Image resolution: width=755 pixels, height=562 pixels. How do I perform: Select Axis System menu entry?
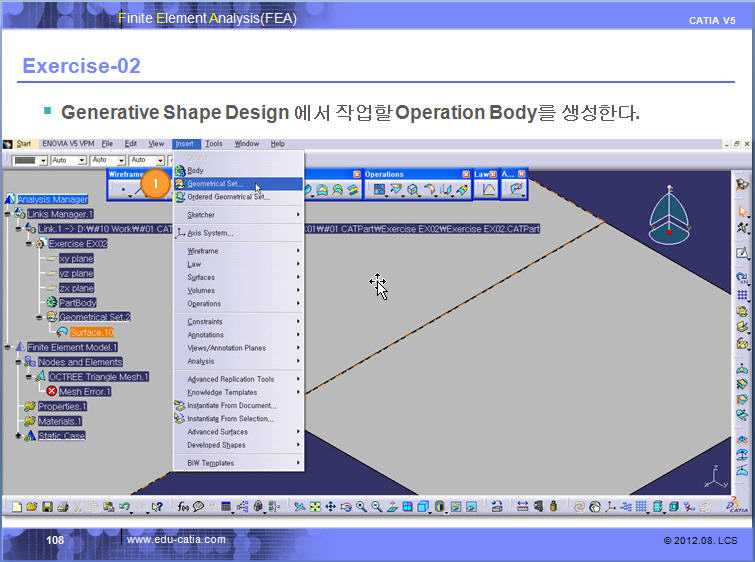[238, 233]
